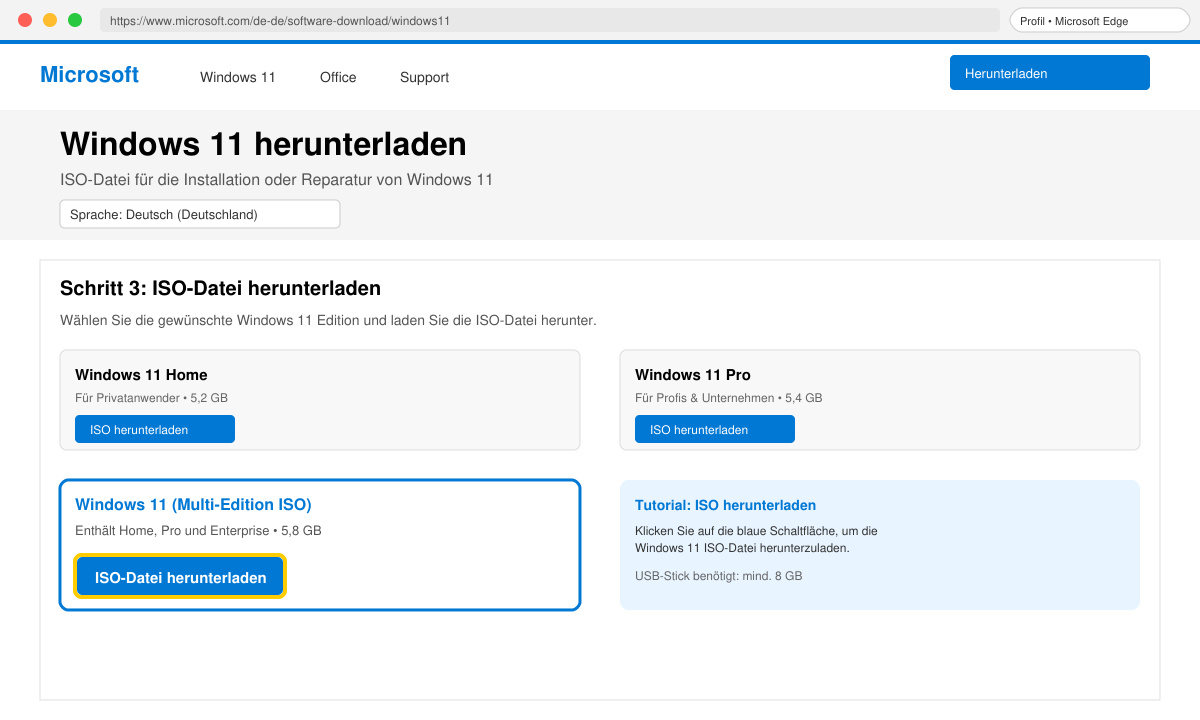Select the Windows 11 (Multi-Edition ISO) heading
This screenshot has height=720, width=1200.
tap(193, 504)
